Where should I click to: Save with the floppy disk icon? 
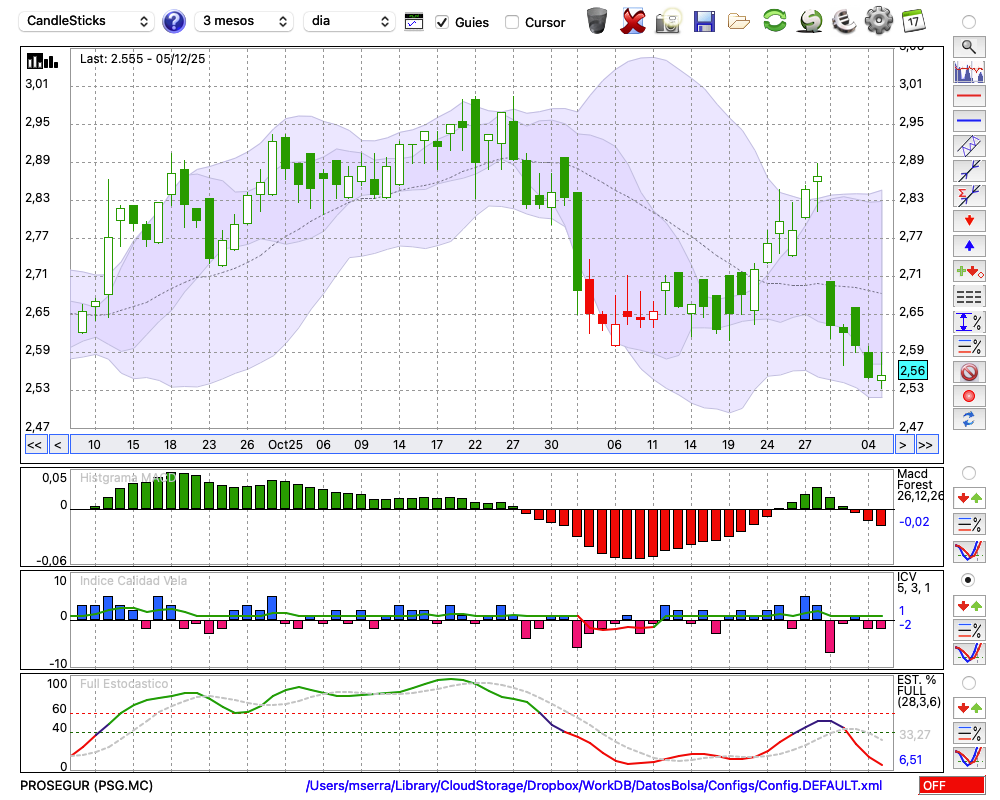click(x=704, y=21)
